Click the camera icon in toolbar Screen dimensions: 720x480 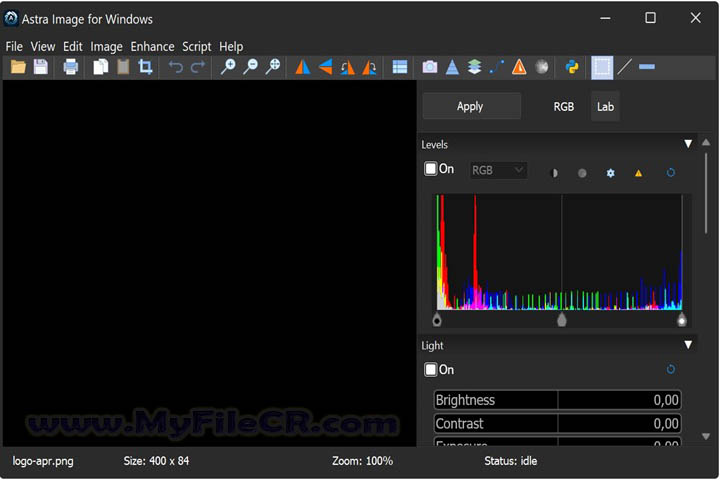pyautogui.click(x=430, y=67)
